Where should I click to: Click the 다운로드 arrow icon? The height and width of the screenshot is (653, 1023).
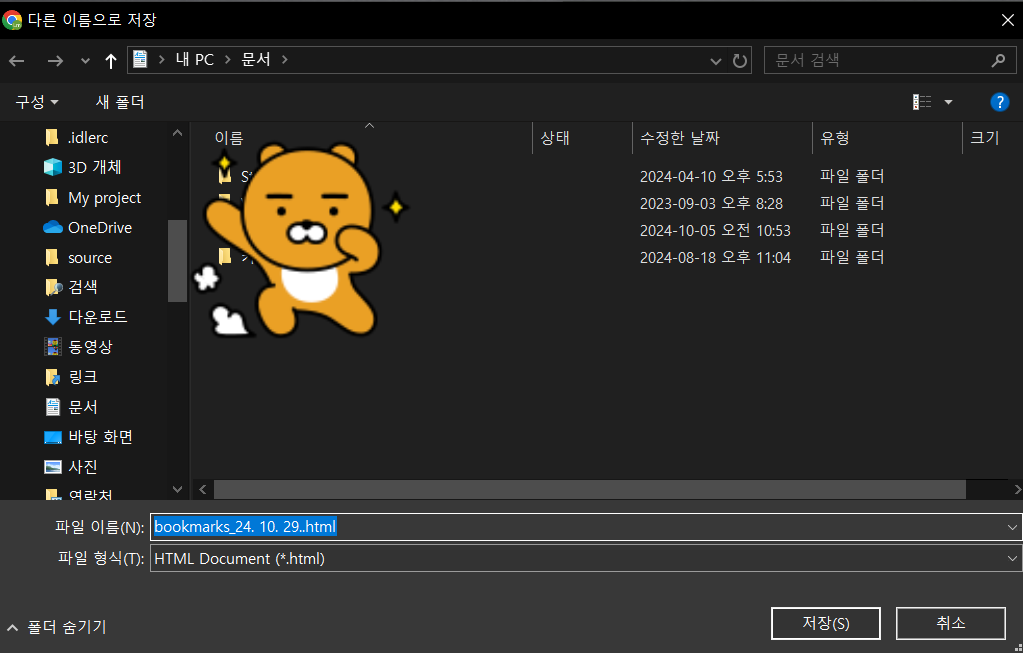(x=53, y=317)
